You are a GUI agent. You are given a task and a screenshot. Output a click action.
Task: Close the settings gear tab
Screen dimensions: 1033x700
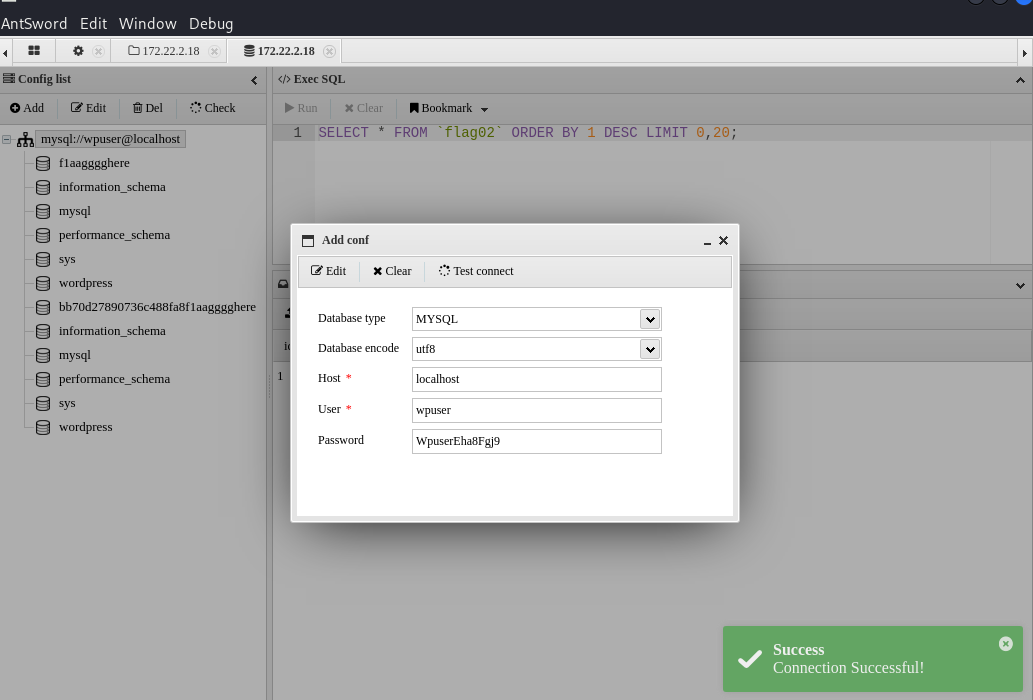(x=98, y=51)
